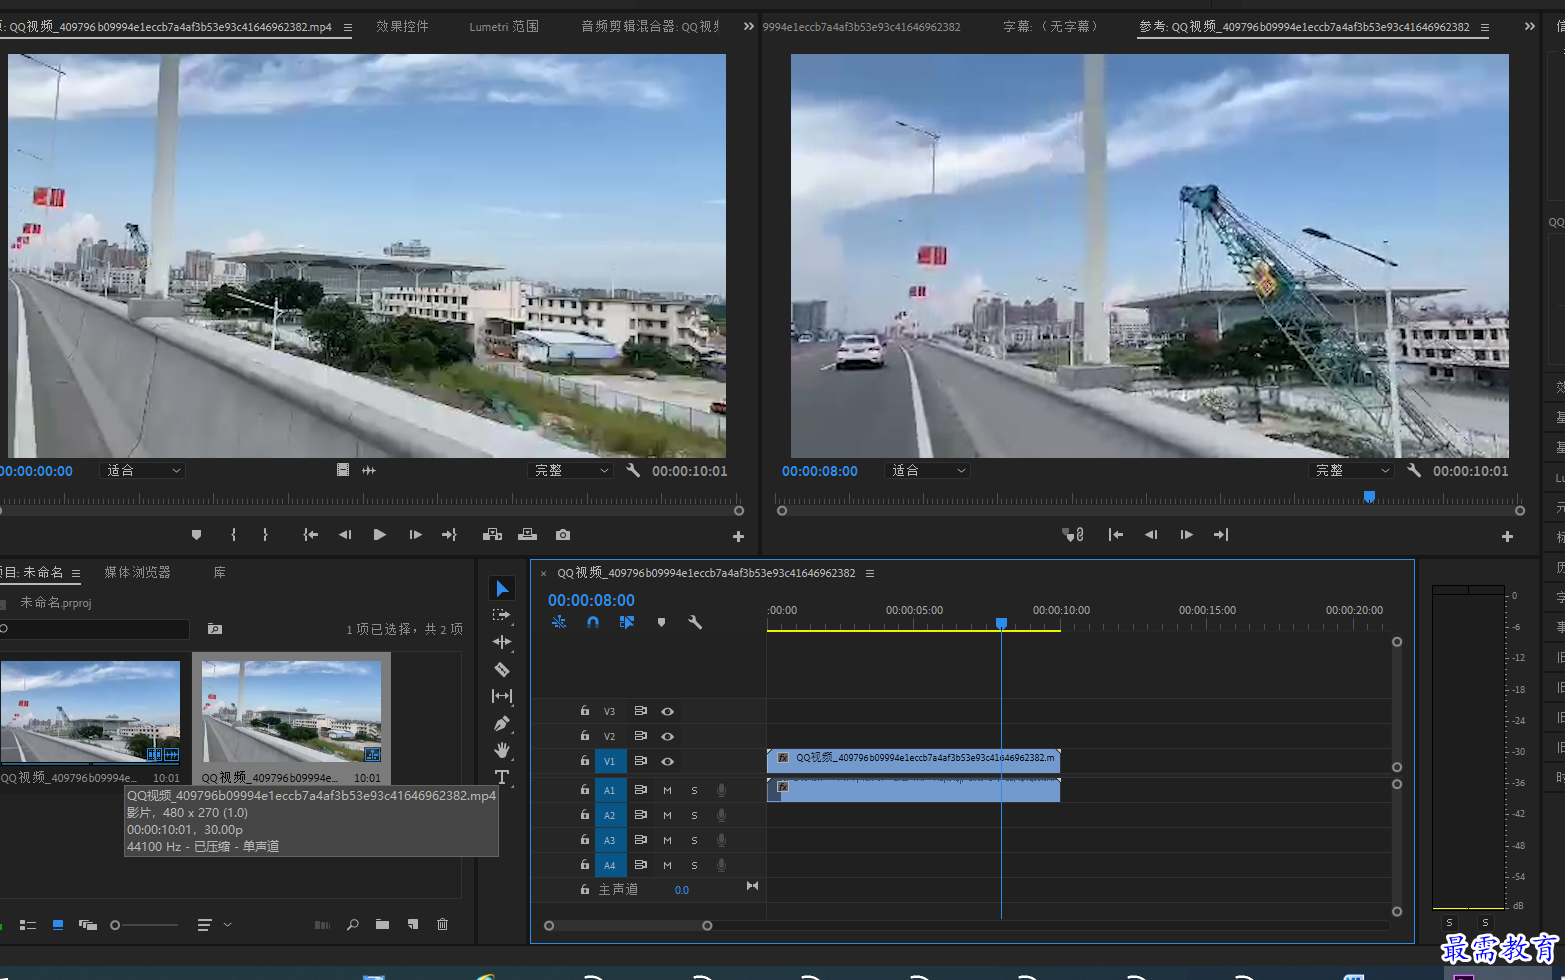Select the Track Select Forward tool
Image resolution: width=1565 pixels, height=980 pixels.
(x=502, y=615)
